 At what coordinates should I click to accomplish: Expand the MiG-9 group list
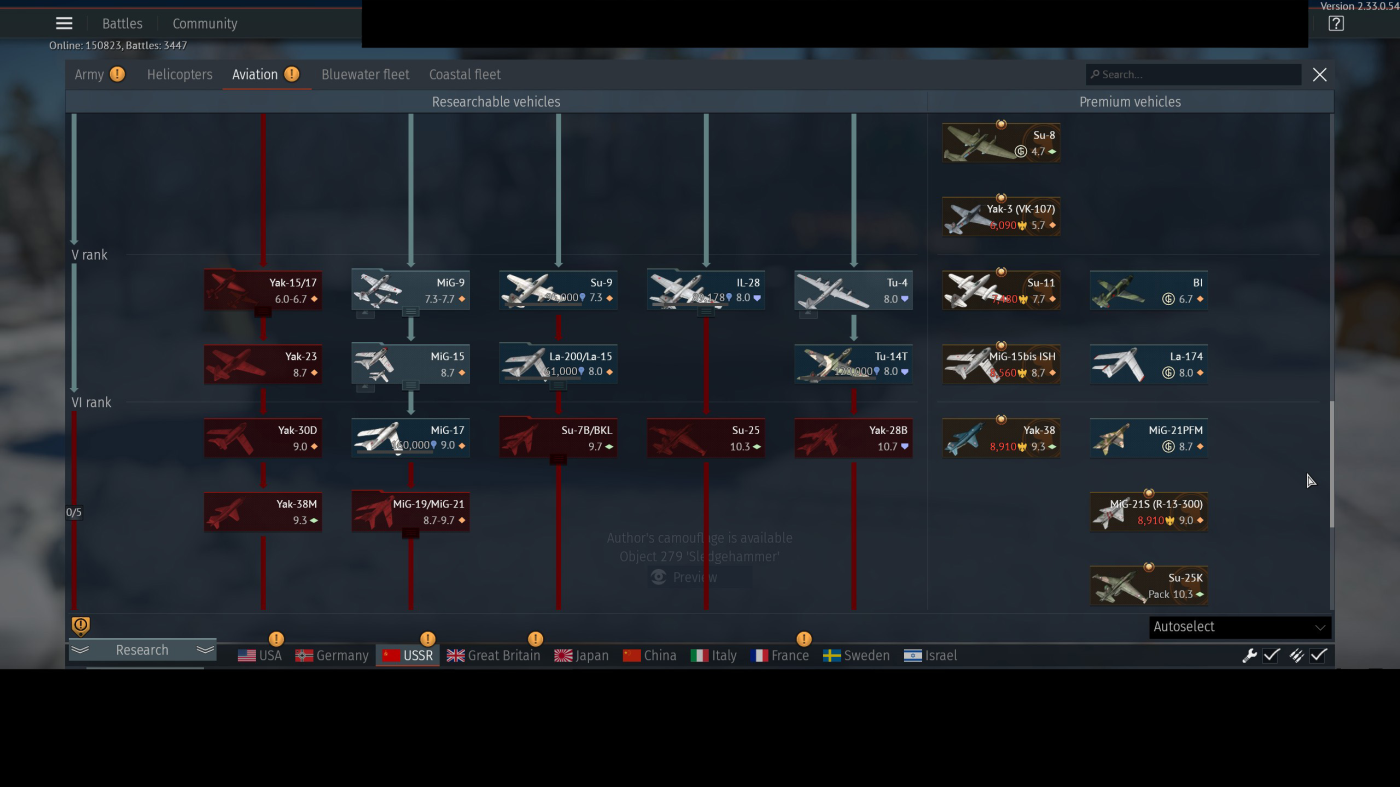click(411, 312)
